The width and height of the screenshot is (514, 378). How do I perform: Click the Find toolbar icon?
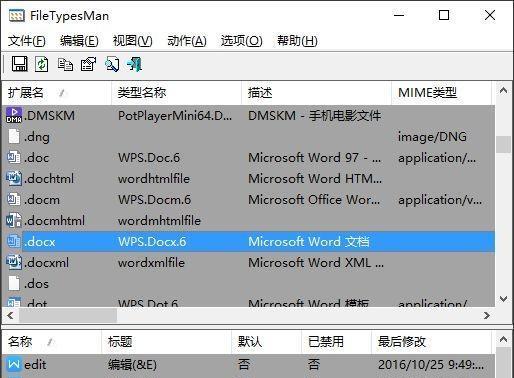112,64
